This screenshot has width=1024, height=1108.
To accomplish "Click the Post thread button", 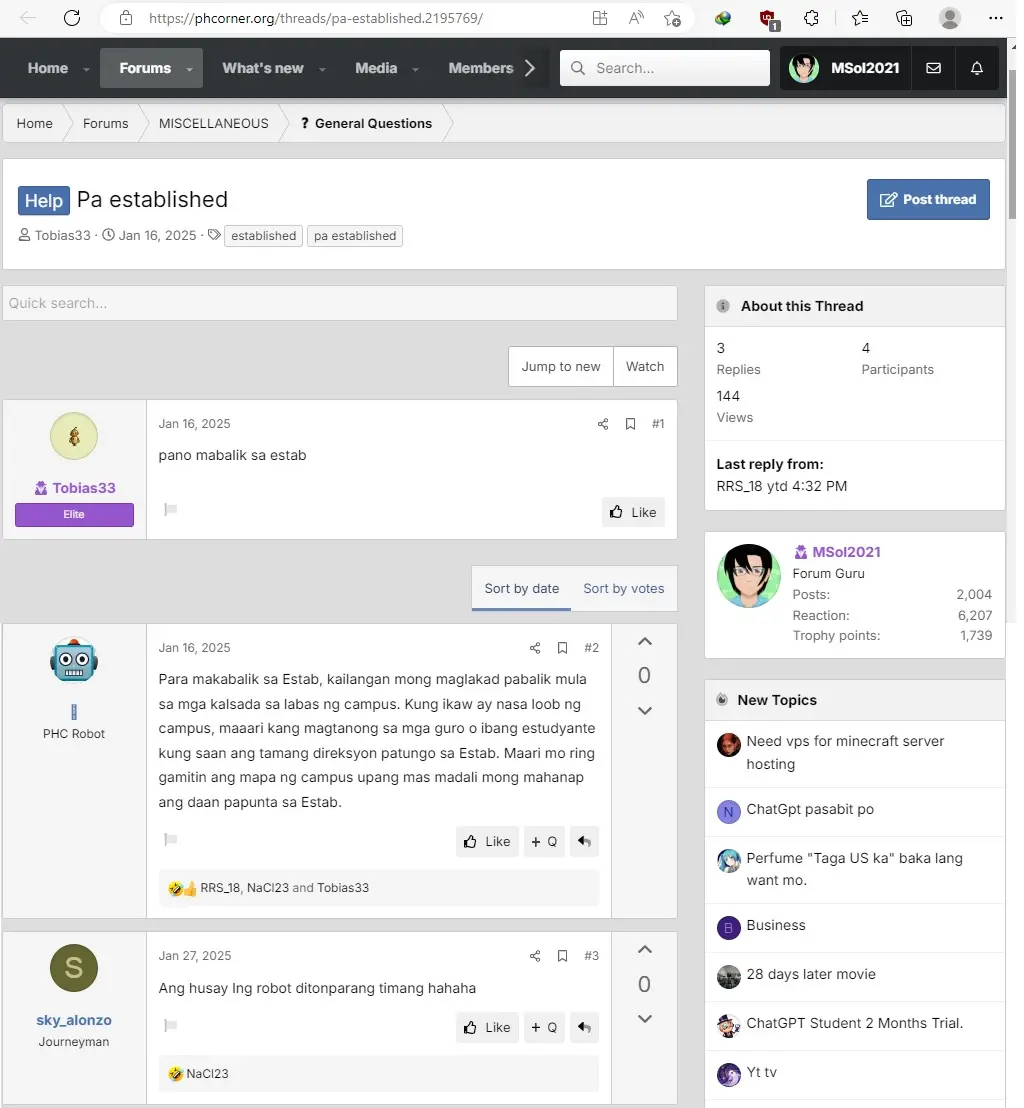I will point(928,199).
